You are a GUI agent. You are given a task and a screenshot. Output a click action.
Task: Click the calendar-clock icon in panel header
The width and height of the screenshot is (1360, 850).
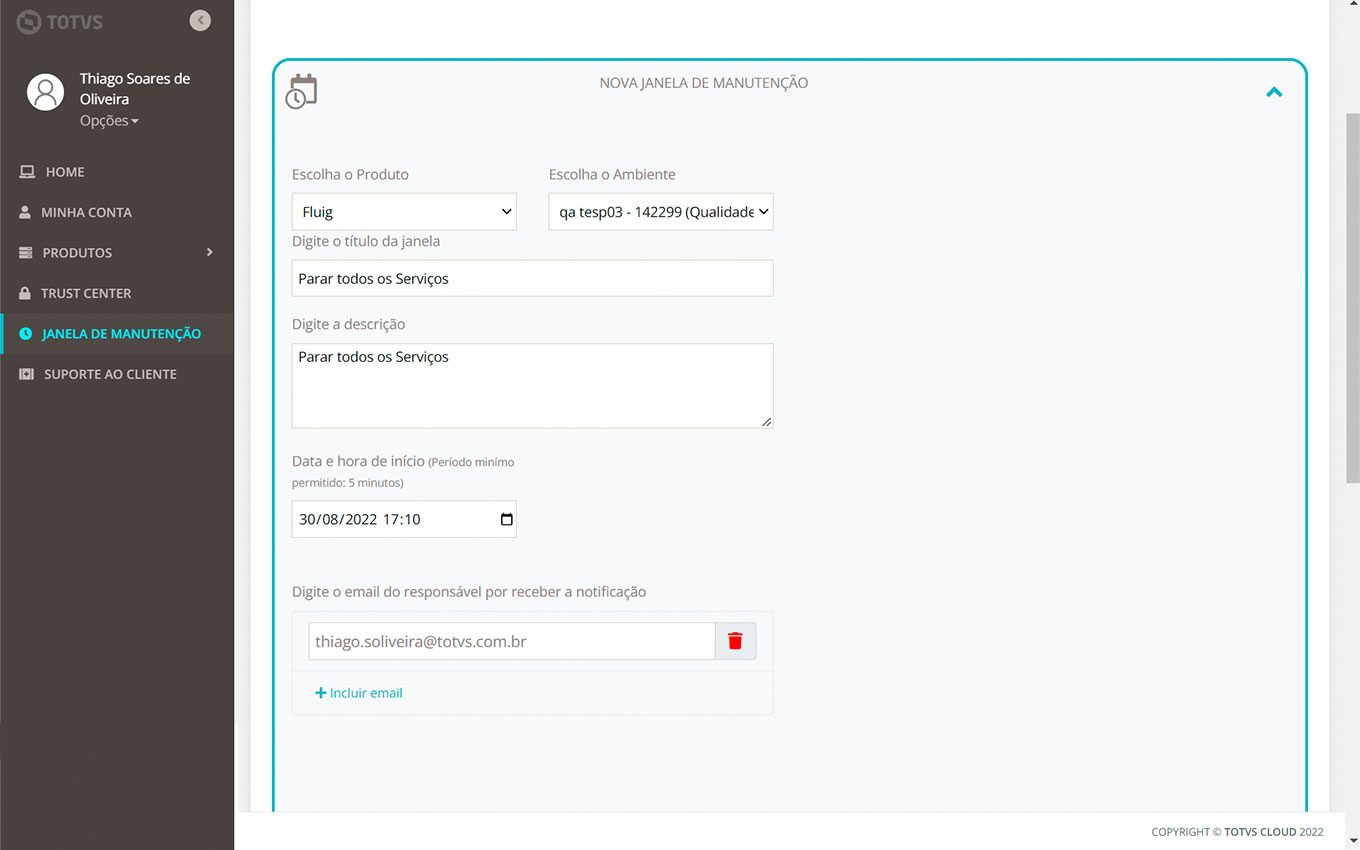(x=301, y=91)
